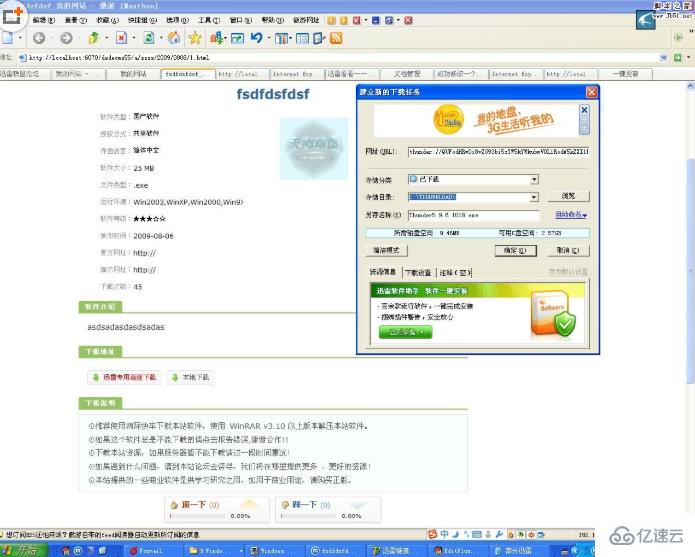Click the blue minimize-tab icon in menu bar

(x=376, y=20)
